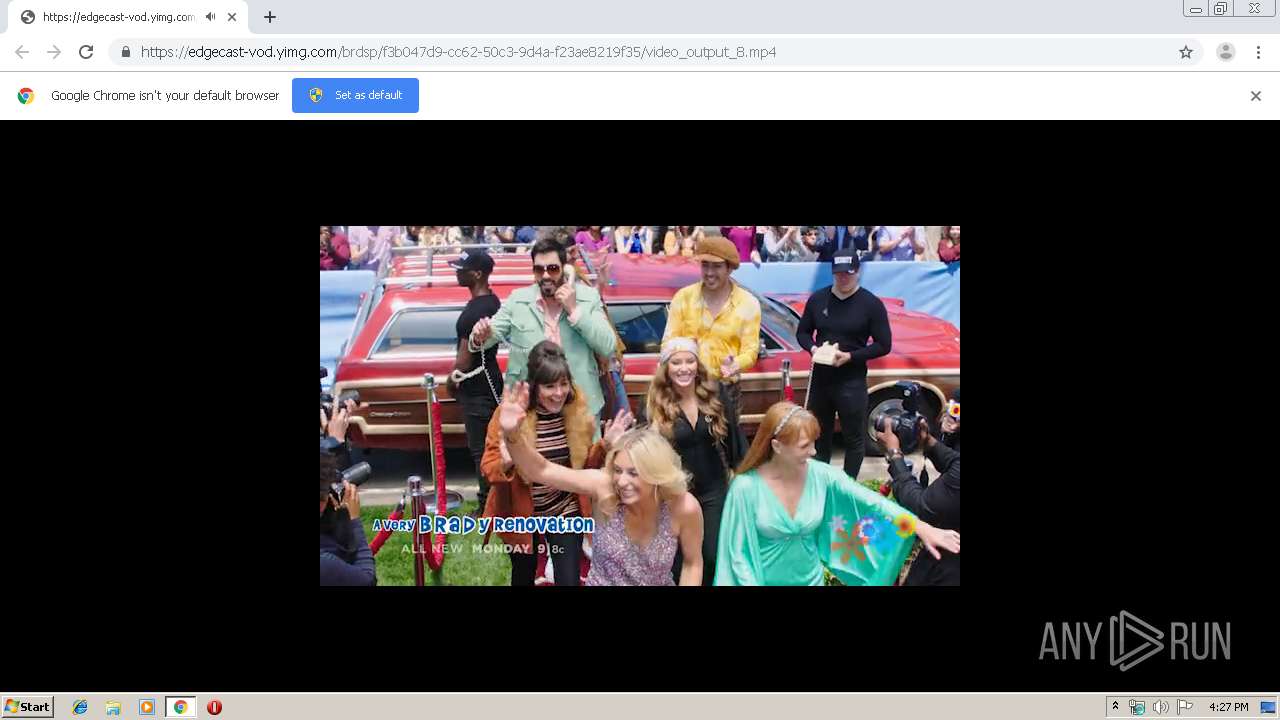Minimize the Chrome window
This screenshot has width=1280, height=720.
click(1196, 8)
